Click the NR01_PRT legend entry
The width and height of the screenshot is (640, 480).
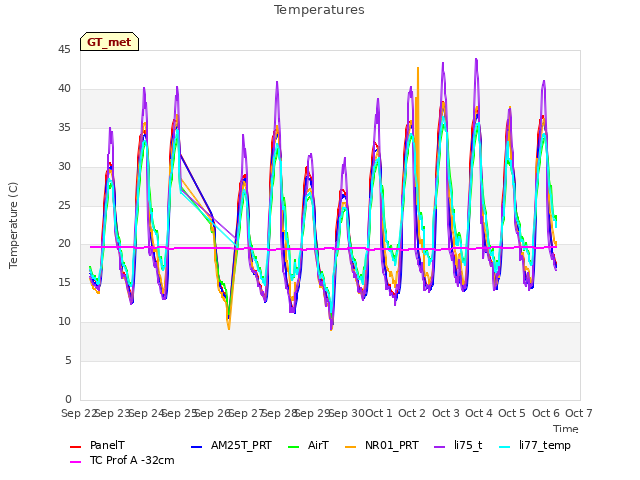tap(382, 445)
